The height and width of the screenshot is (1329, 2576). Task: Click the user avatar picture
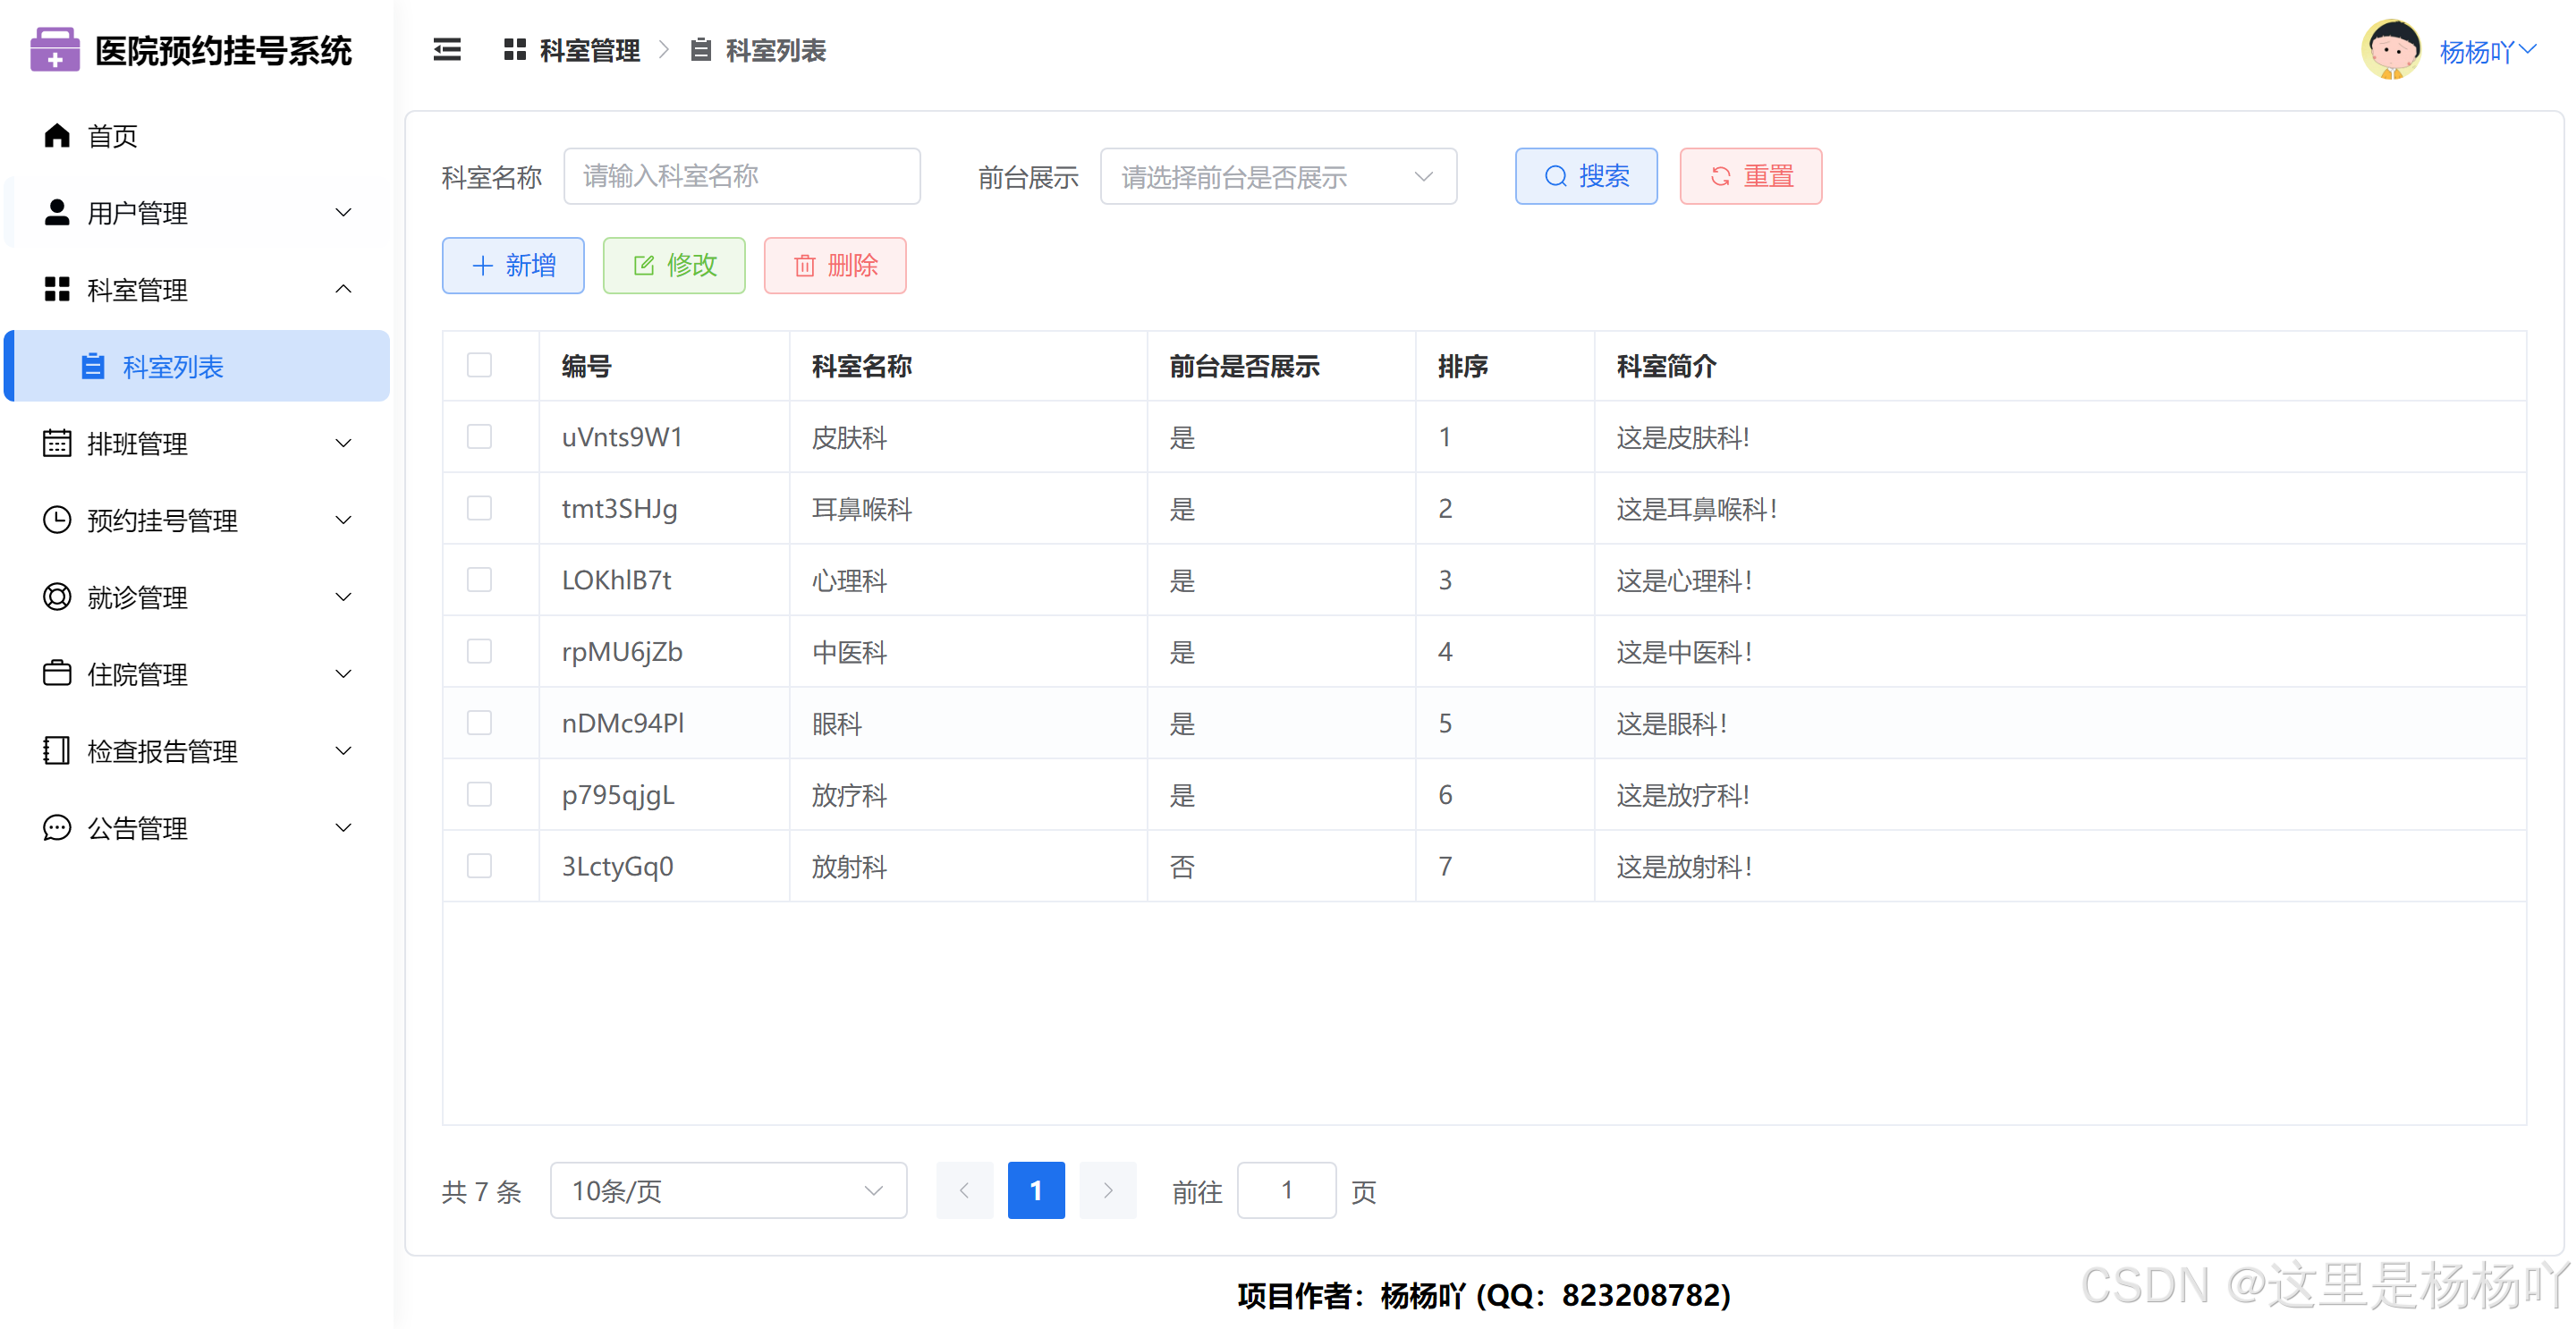2391,50
